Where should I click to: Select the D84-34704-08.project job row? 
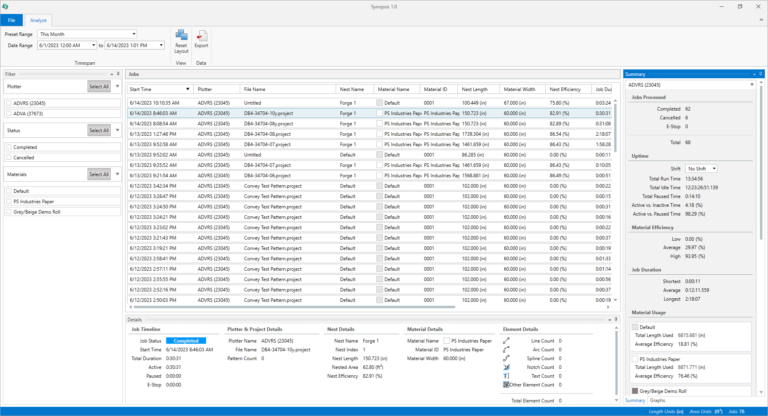370,134
